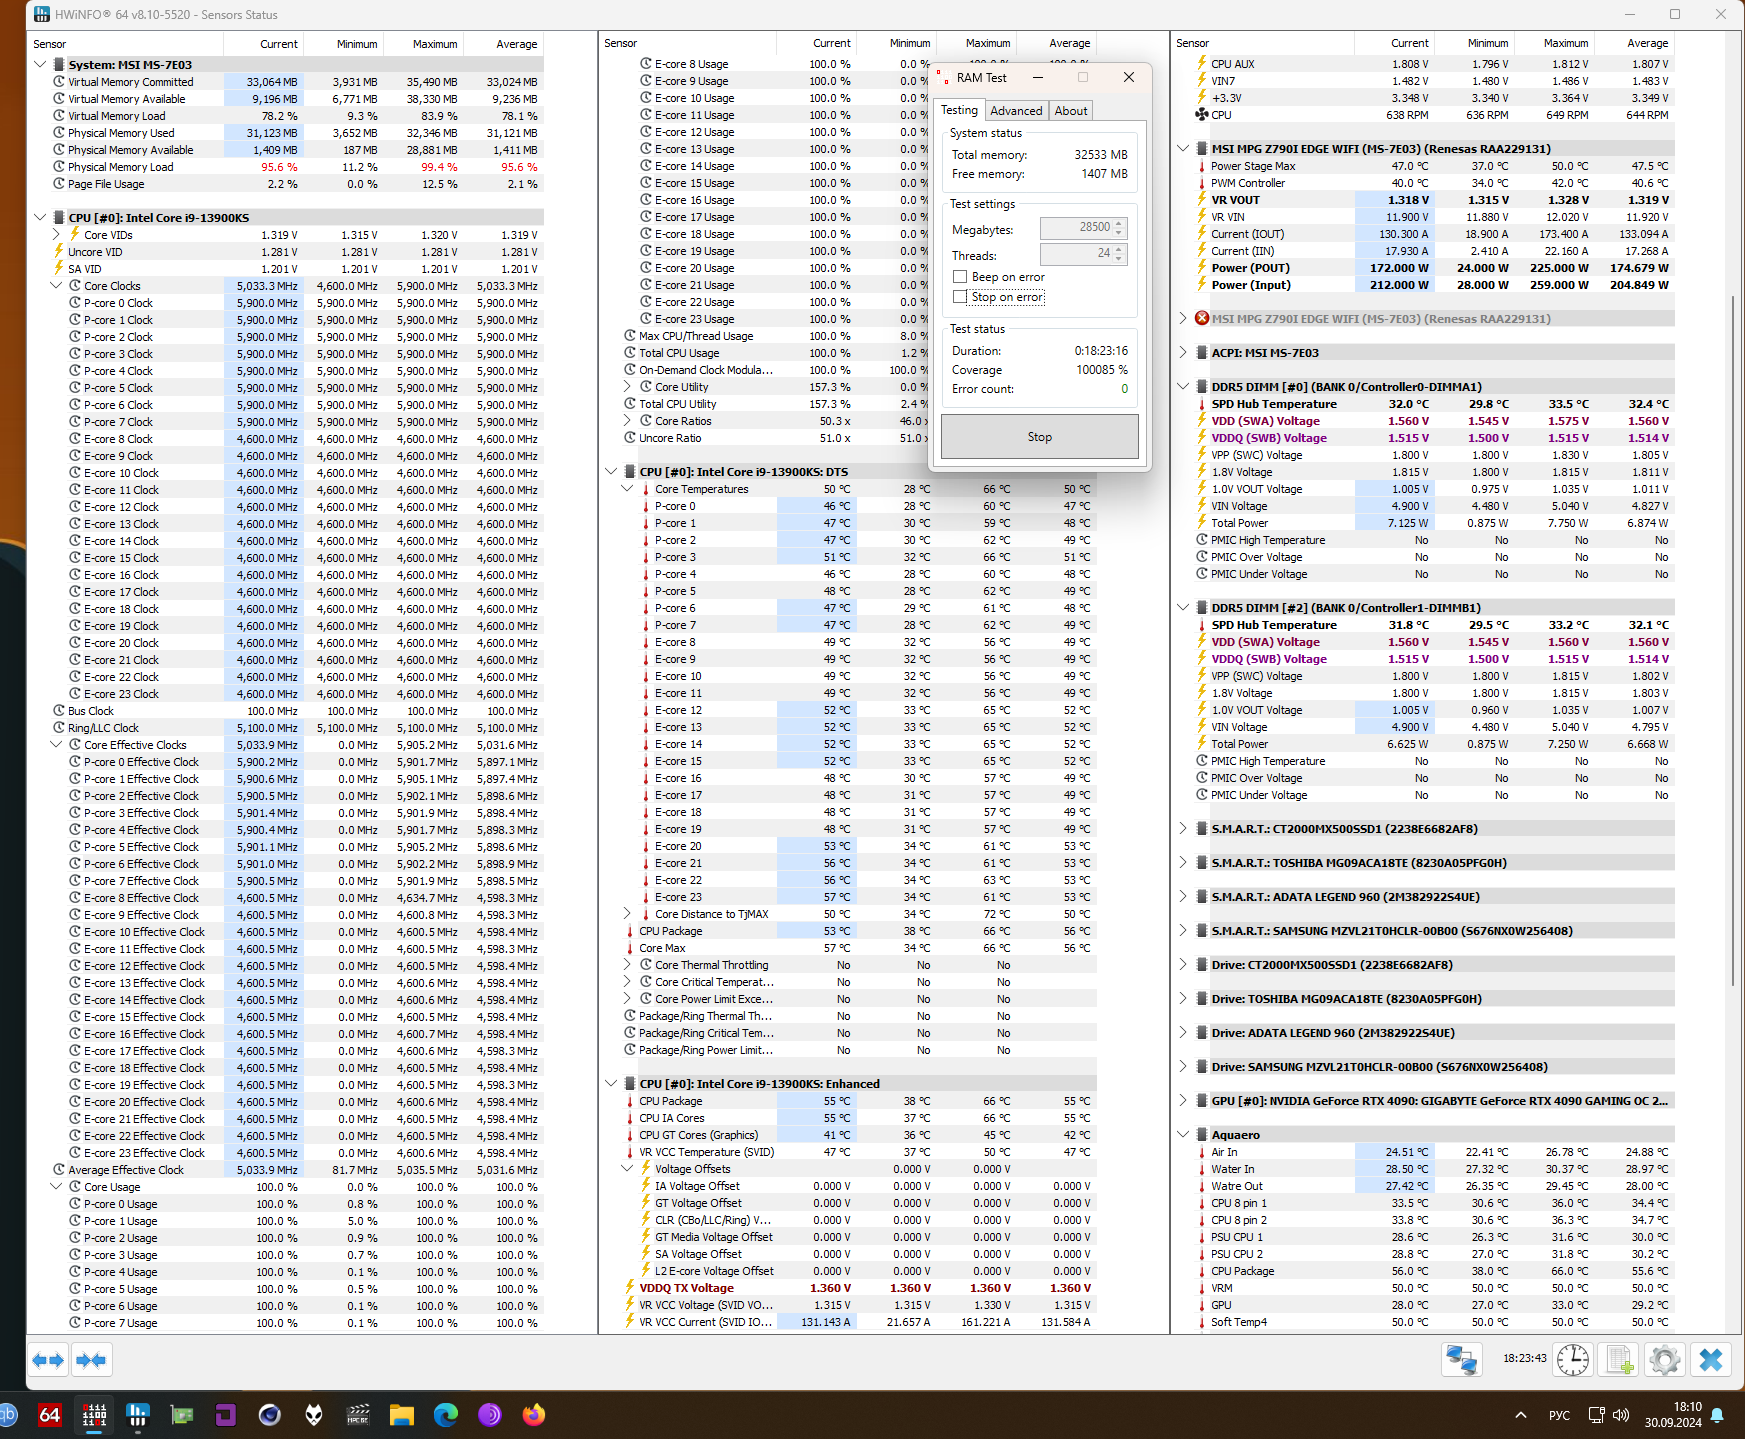Select the CPU Package row under DTS

[x=858, y=931]
